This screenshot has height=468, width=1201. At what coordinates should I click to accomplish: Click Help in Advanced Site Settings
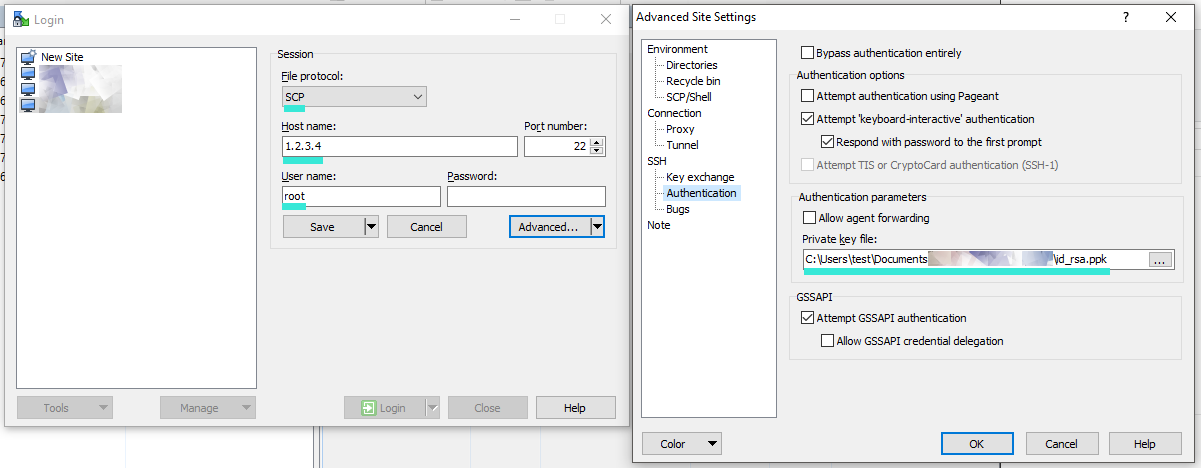[1145, 443]
